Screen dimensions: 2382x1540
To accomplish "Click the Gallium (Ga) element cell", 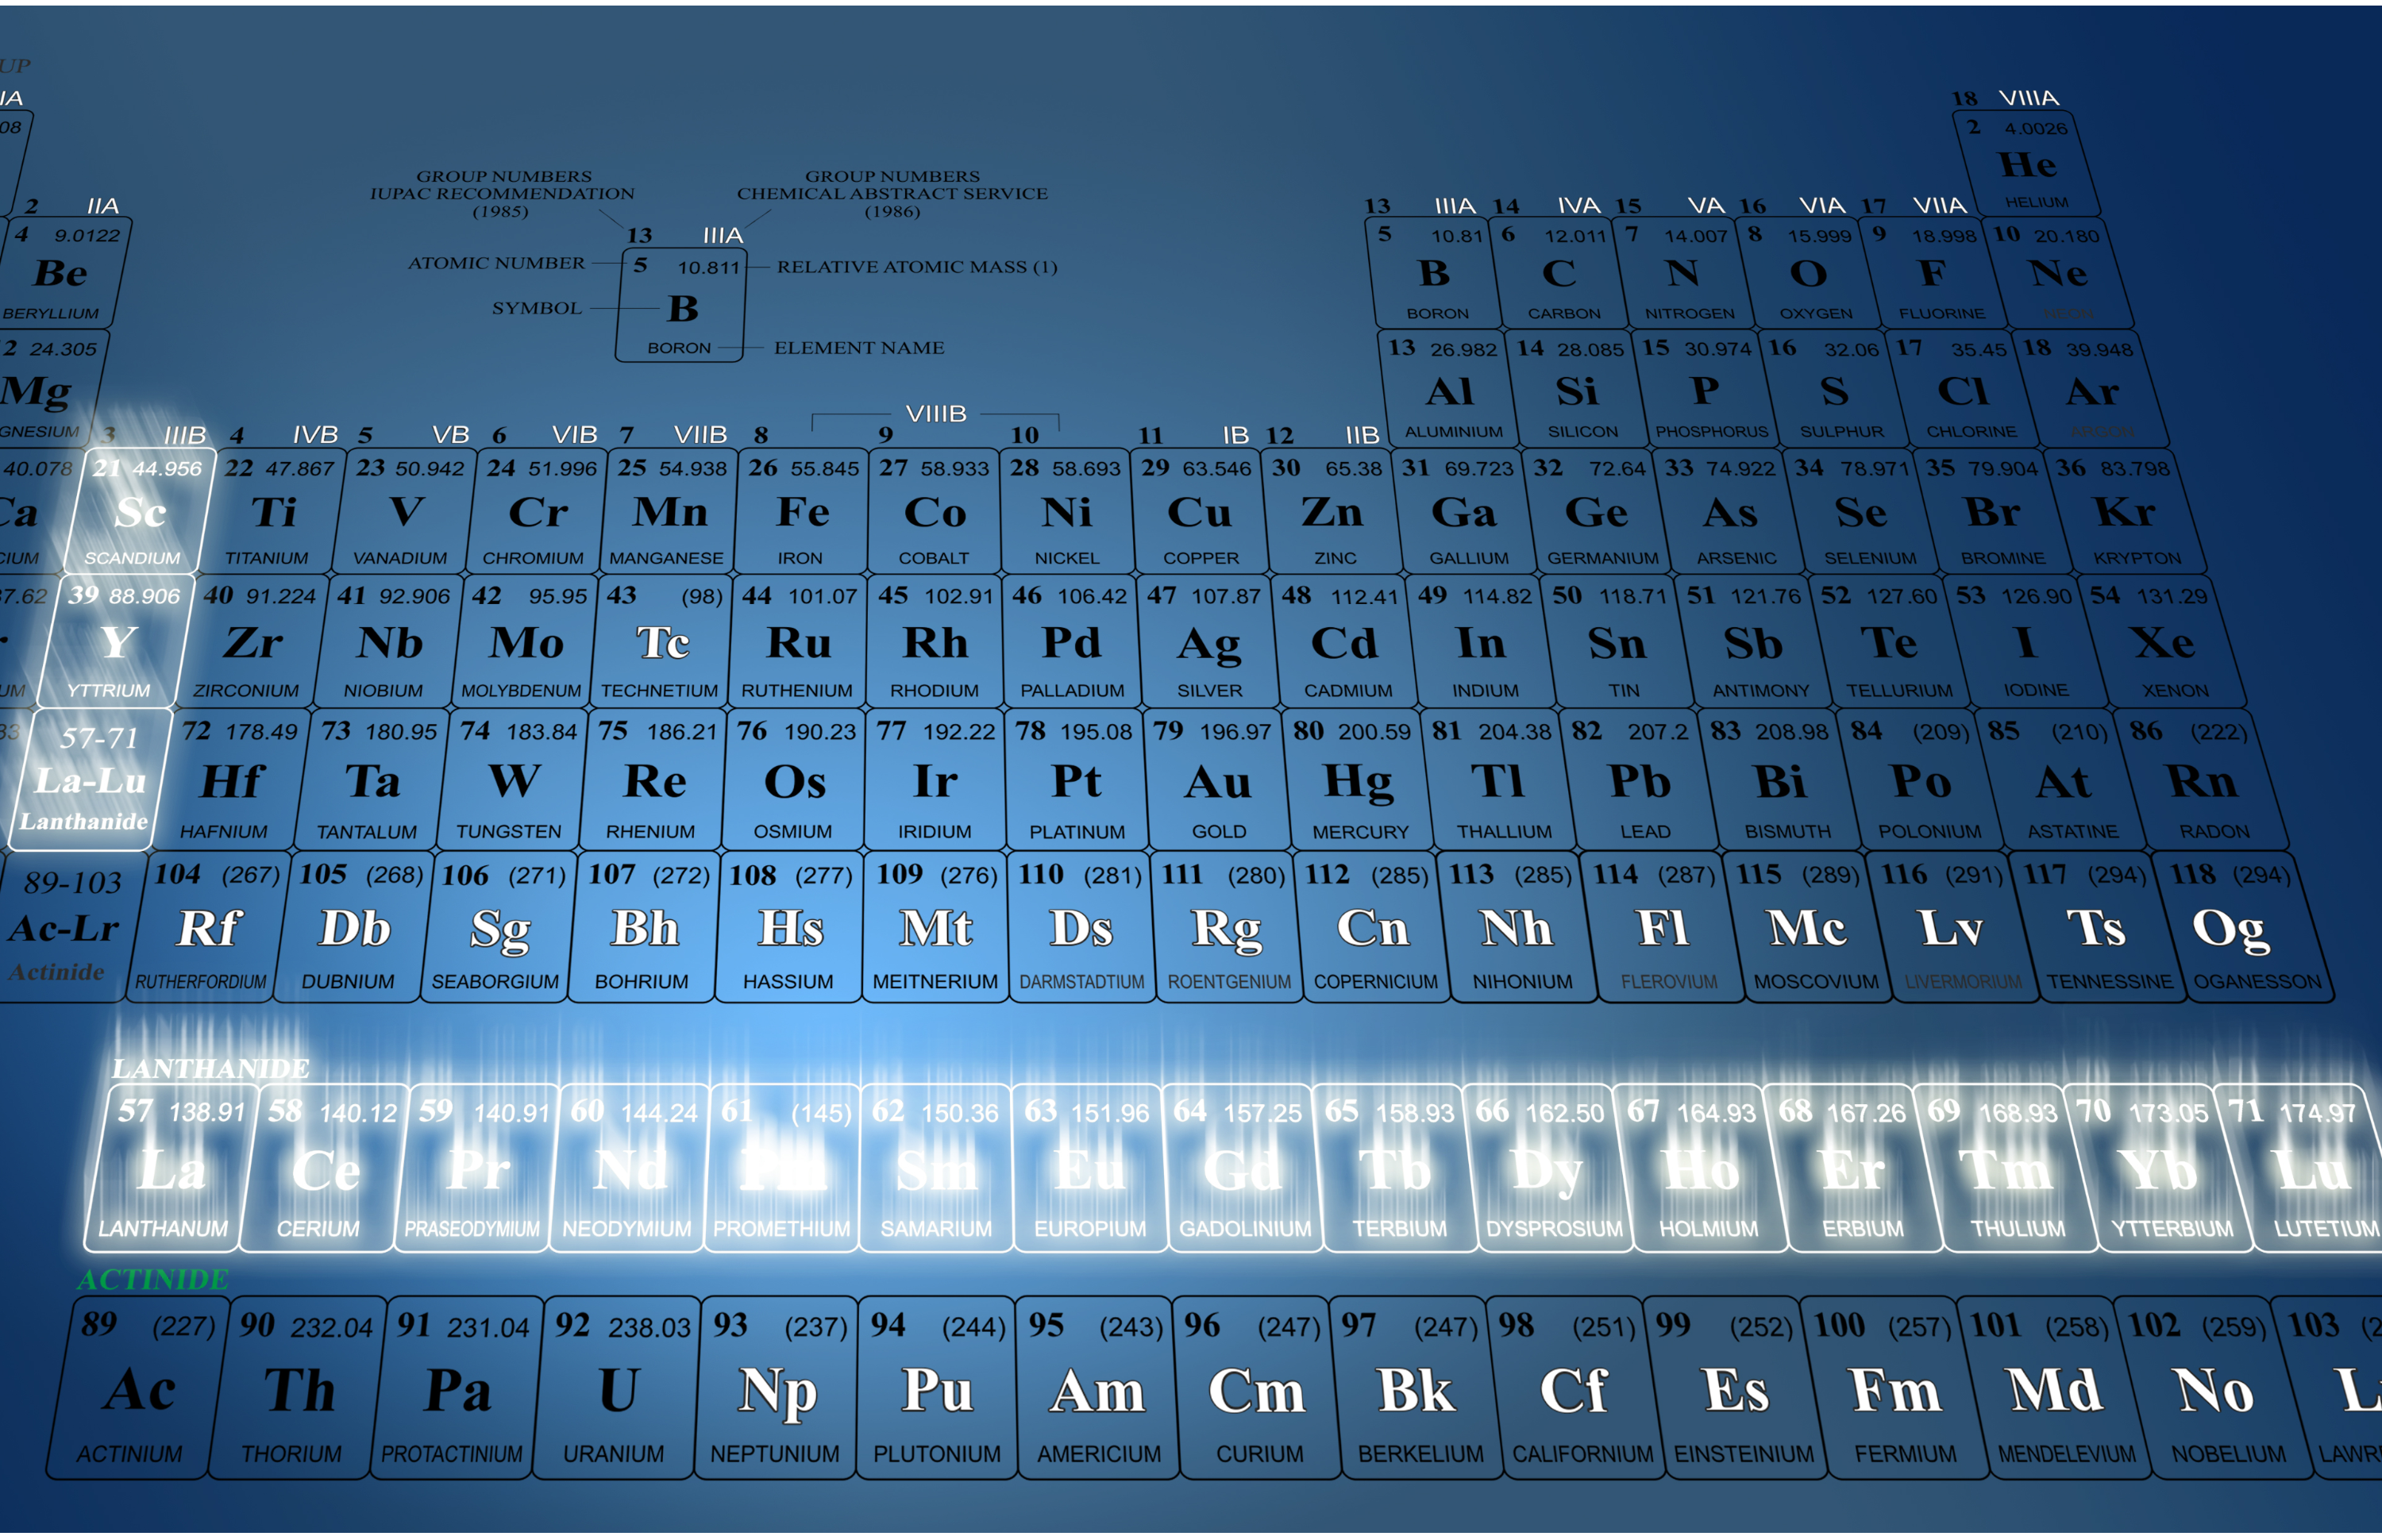I will (x=1464, y=511).
